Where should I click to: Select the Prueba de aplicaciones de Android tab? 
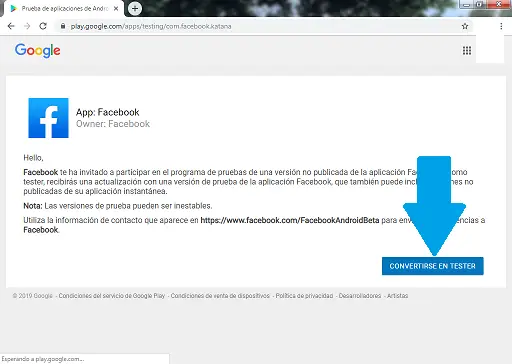[63, 9]
